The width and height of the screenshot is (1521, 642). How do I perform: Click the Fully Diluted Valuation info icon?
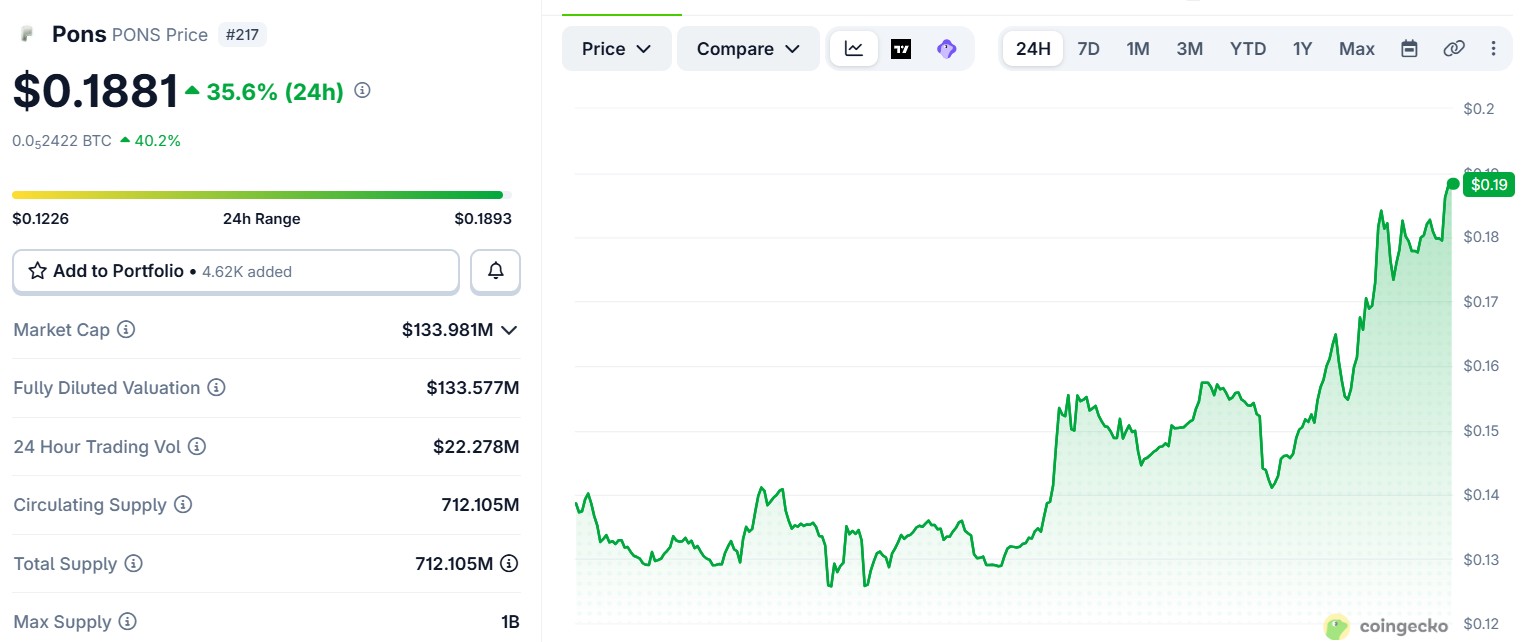[x=216, y=388]
